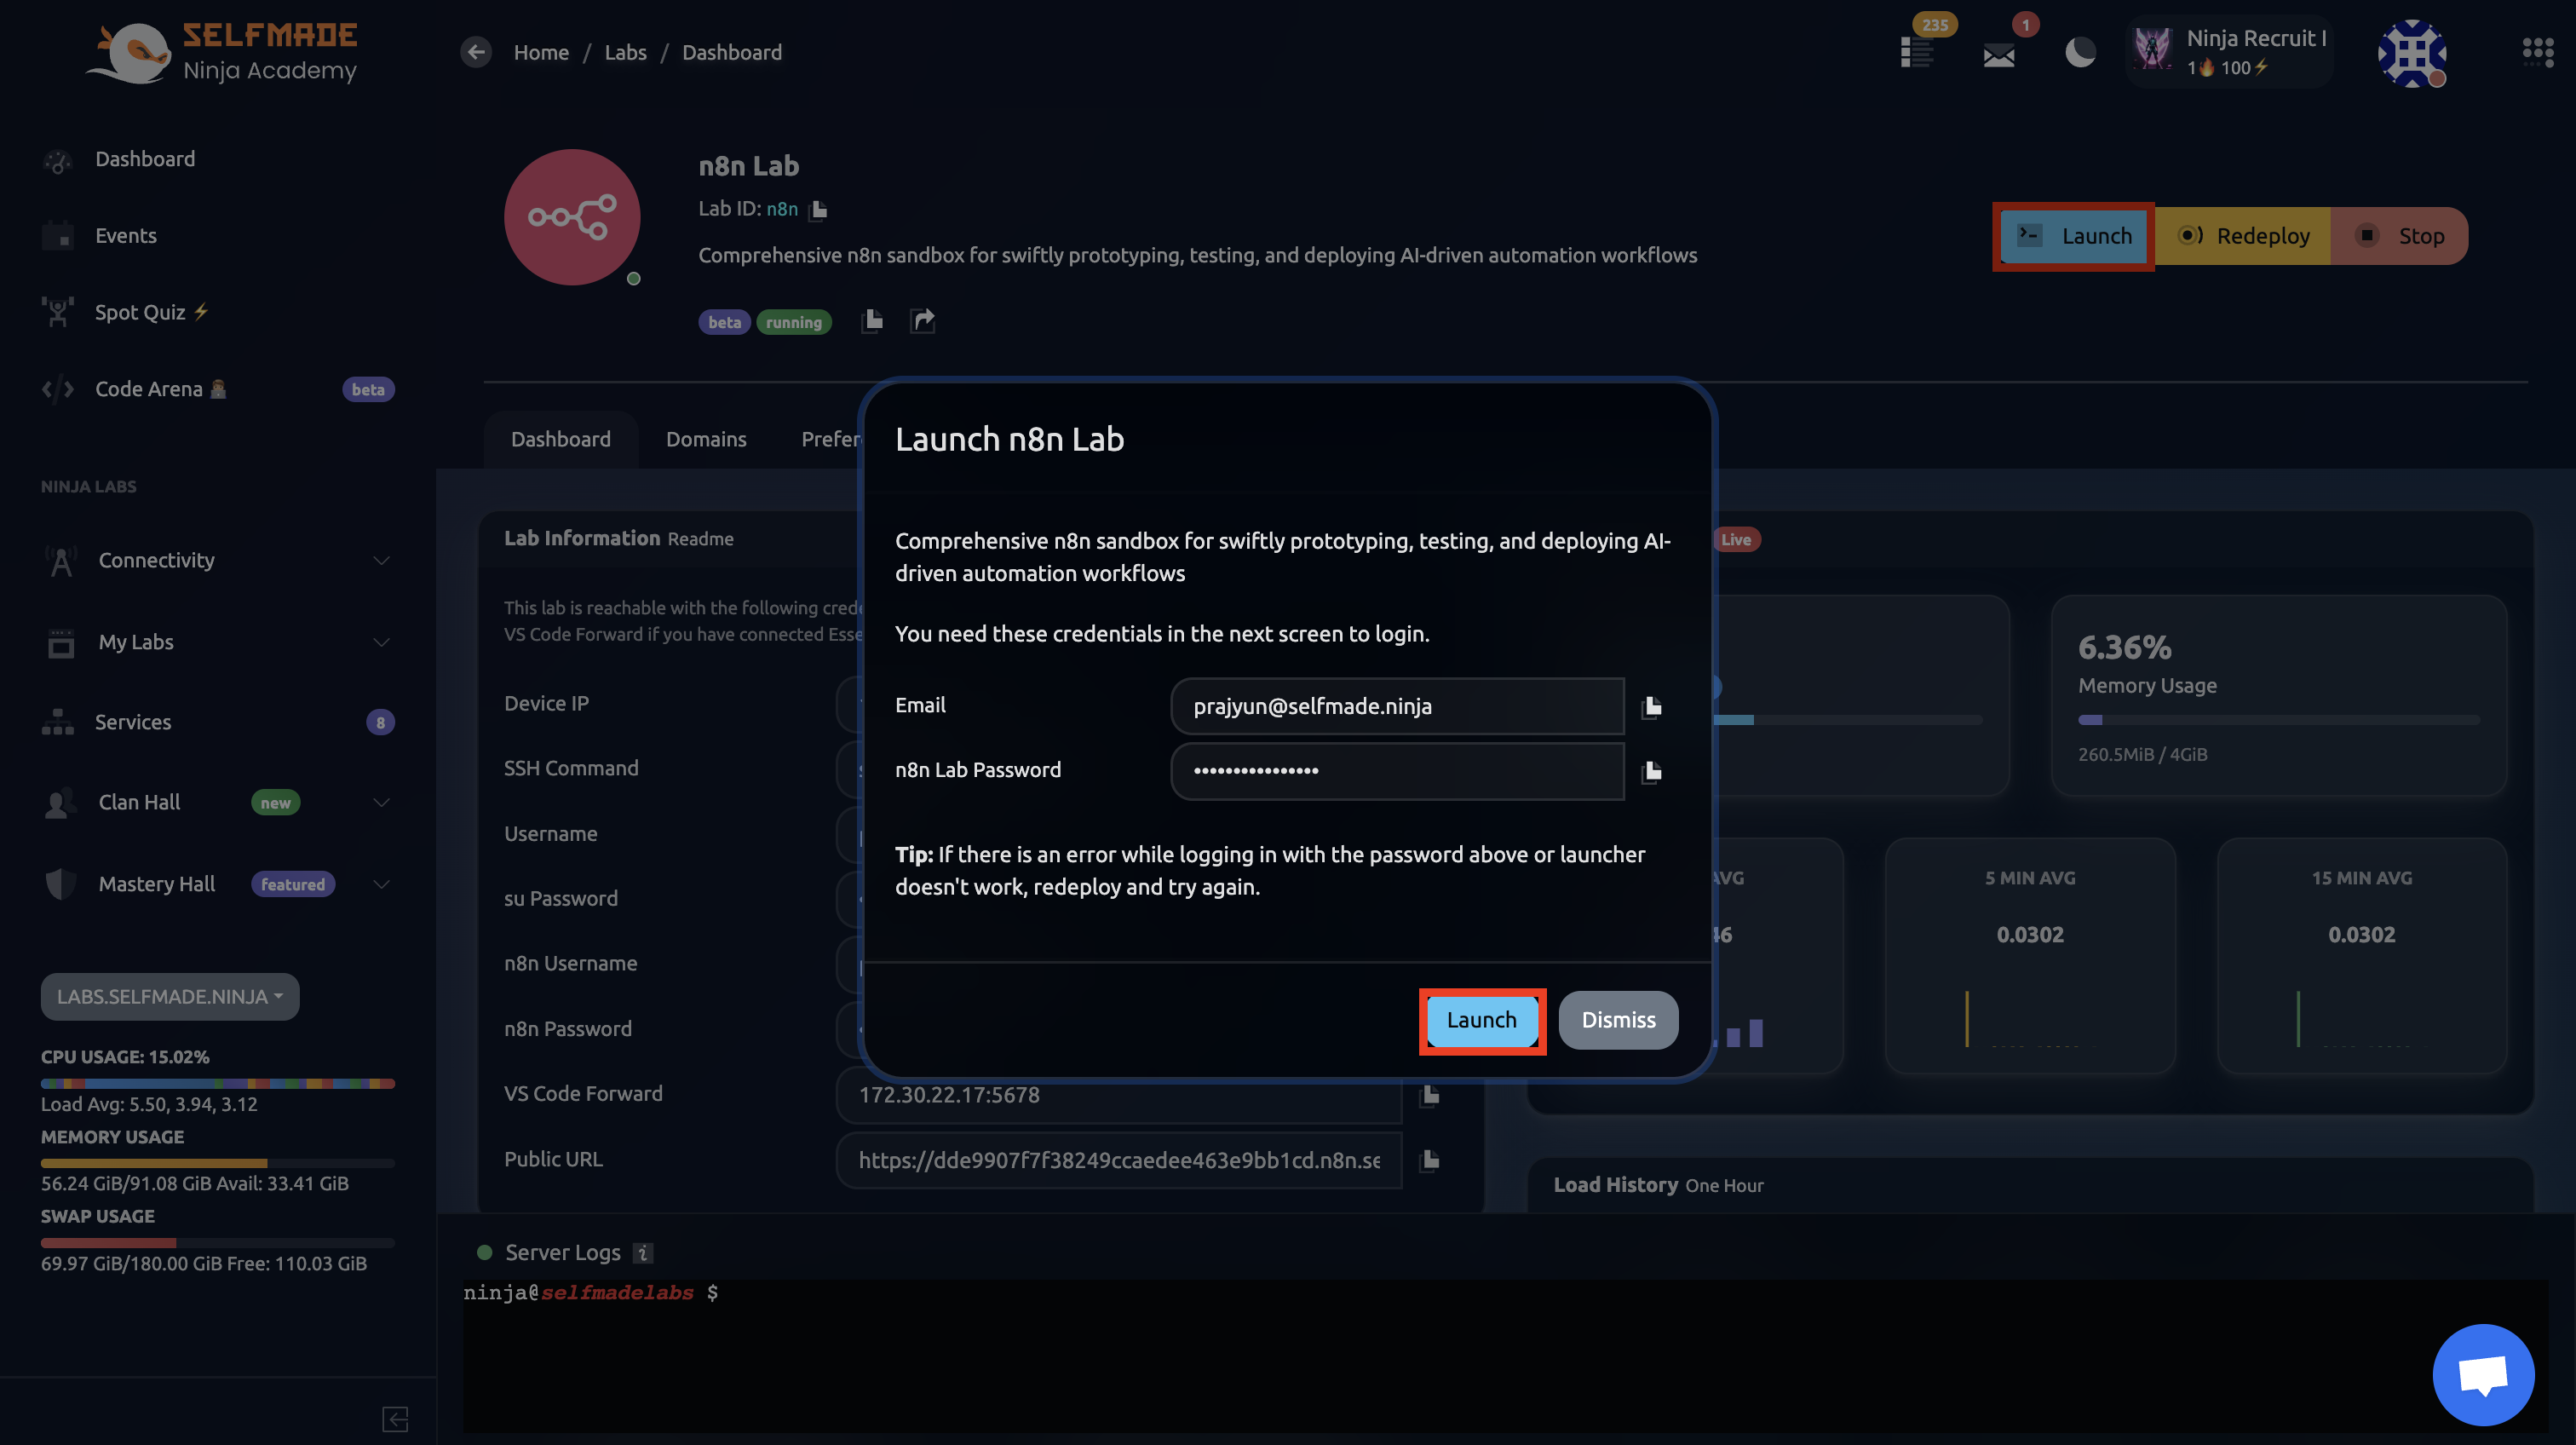Screen dimensions: 2576x1445
Task: Open Dashboard in the left sidebar
Action: (x=145, y=159)
